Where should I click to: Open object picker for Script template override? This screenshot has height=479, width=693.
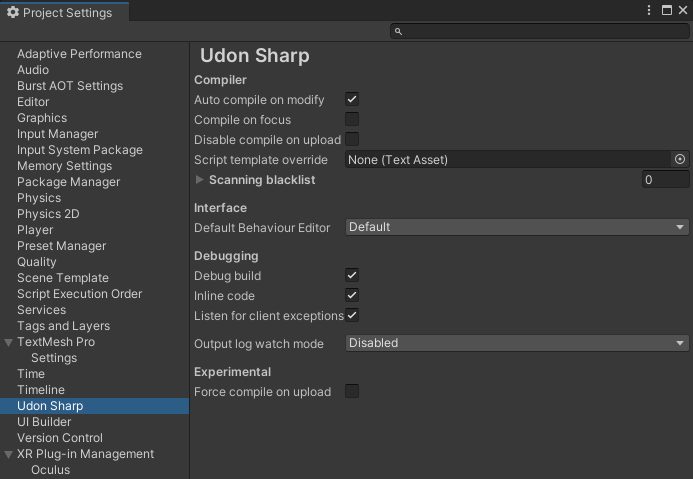click(x=680, y=159)
